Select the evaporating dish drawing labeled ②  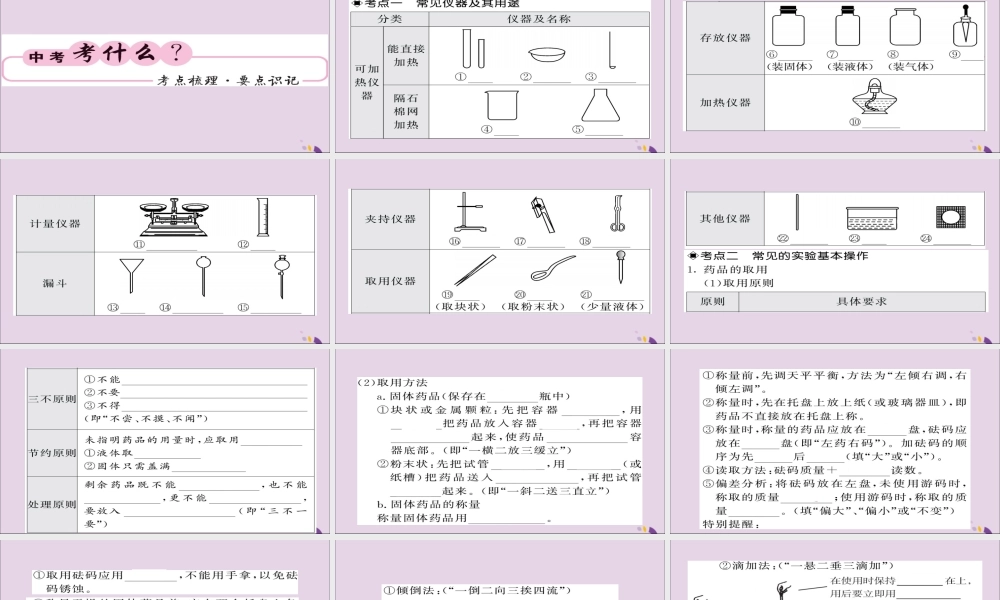[x=547, y=55]
